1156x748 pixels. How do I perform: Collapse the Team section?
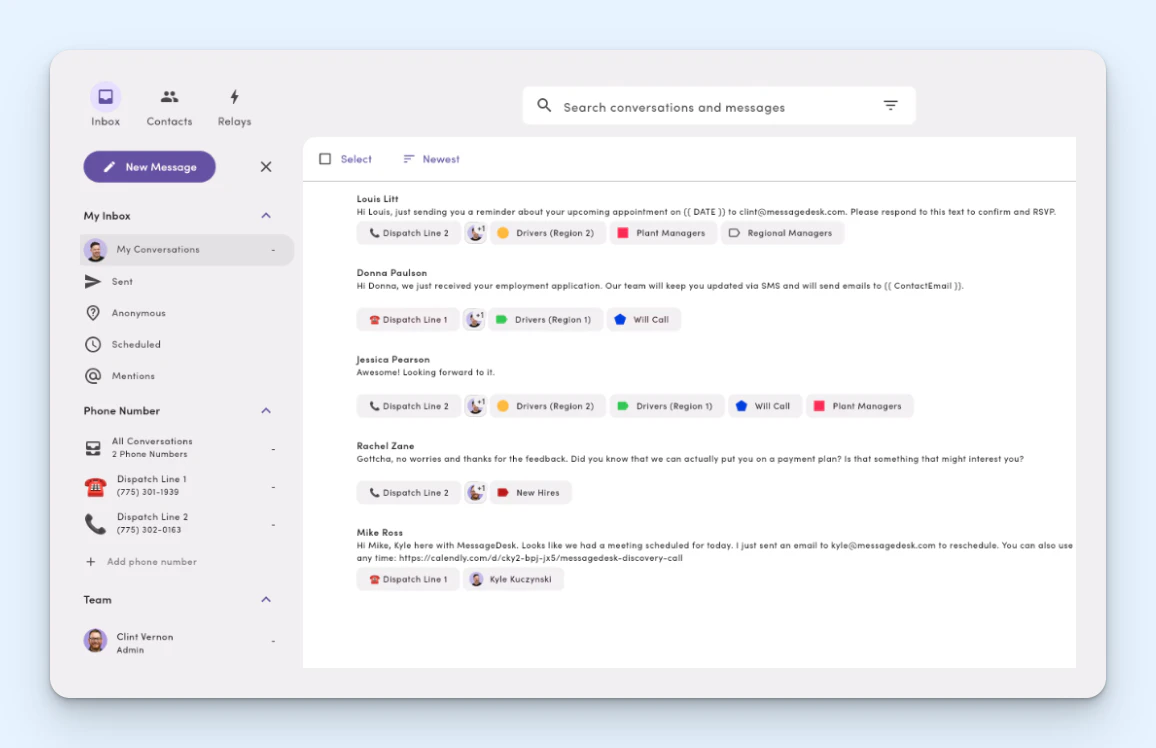266,599
